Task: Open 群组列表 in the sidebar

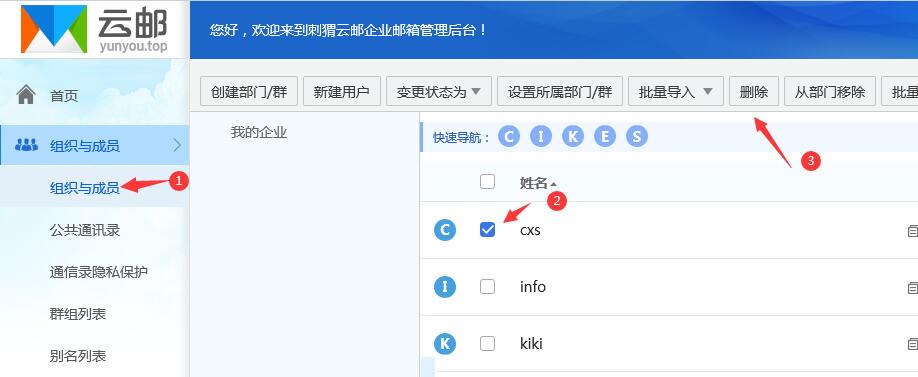Action: pyautogui.click(x=78, y=314)
